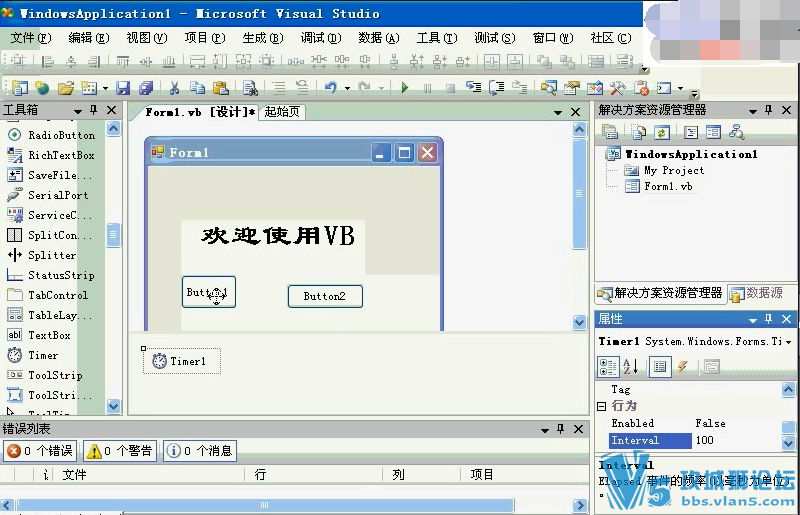This screenshot has height=515, width=800.
Task: Click the Find in Files icon
Action: [249, 88]
